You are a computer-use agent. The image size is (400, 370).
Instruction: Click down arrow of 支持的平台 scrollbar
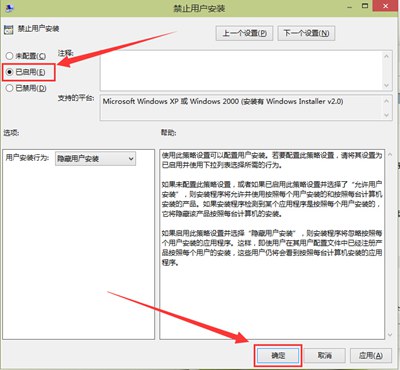point(386,115)
